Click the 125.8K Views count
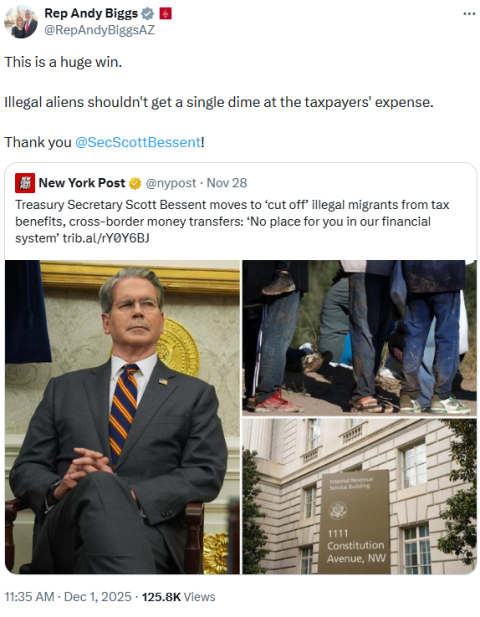480x617 pixels. (179, 597)
